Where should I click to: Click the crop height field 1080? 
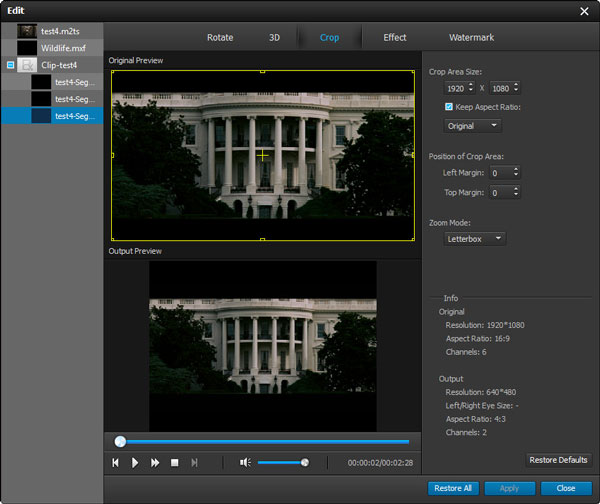pos(501,88)
